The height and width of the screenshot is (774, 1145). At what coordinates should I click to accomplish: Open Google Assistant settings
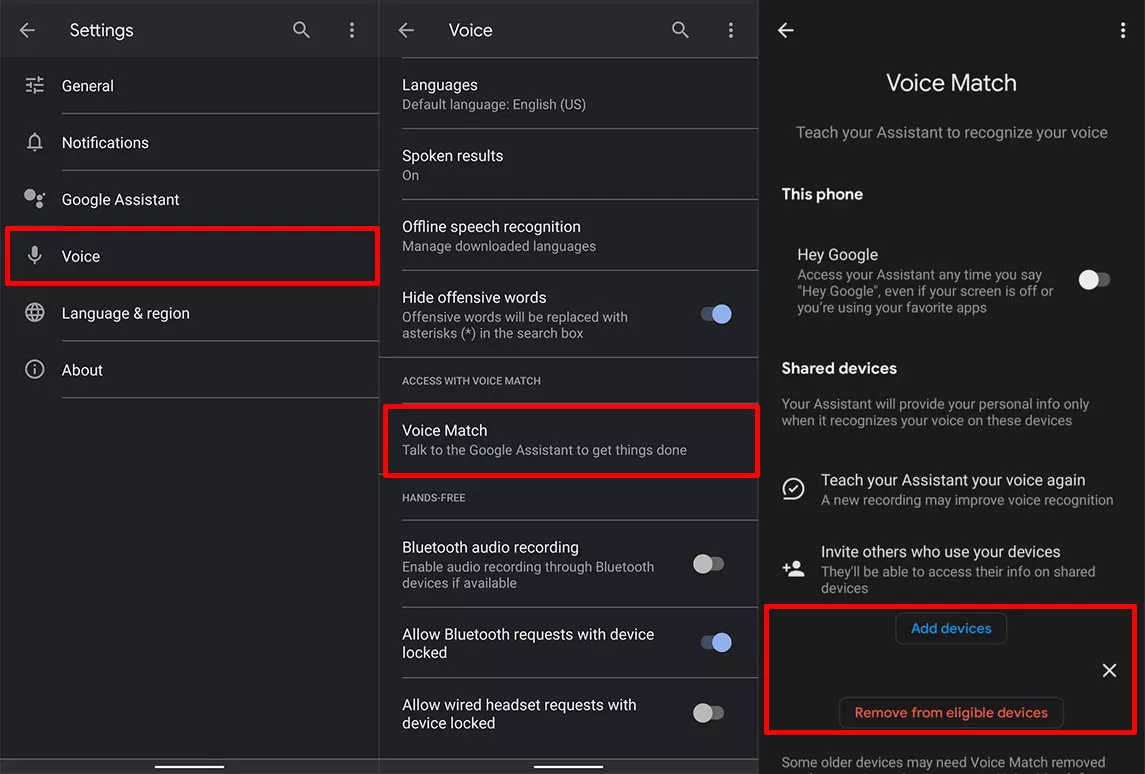[x=120, y=200]
